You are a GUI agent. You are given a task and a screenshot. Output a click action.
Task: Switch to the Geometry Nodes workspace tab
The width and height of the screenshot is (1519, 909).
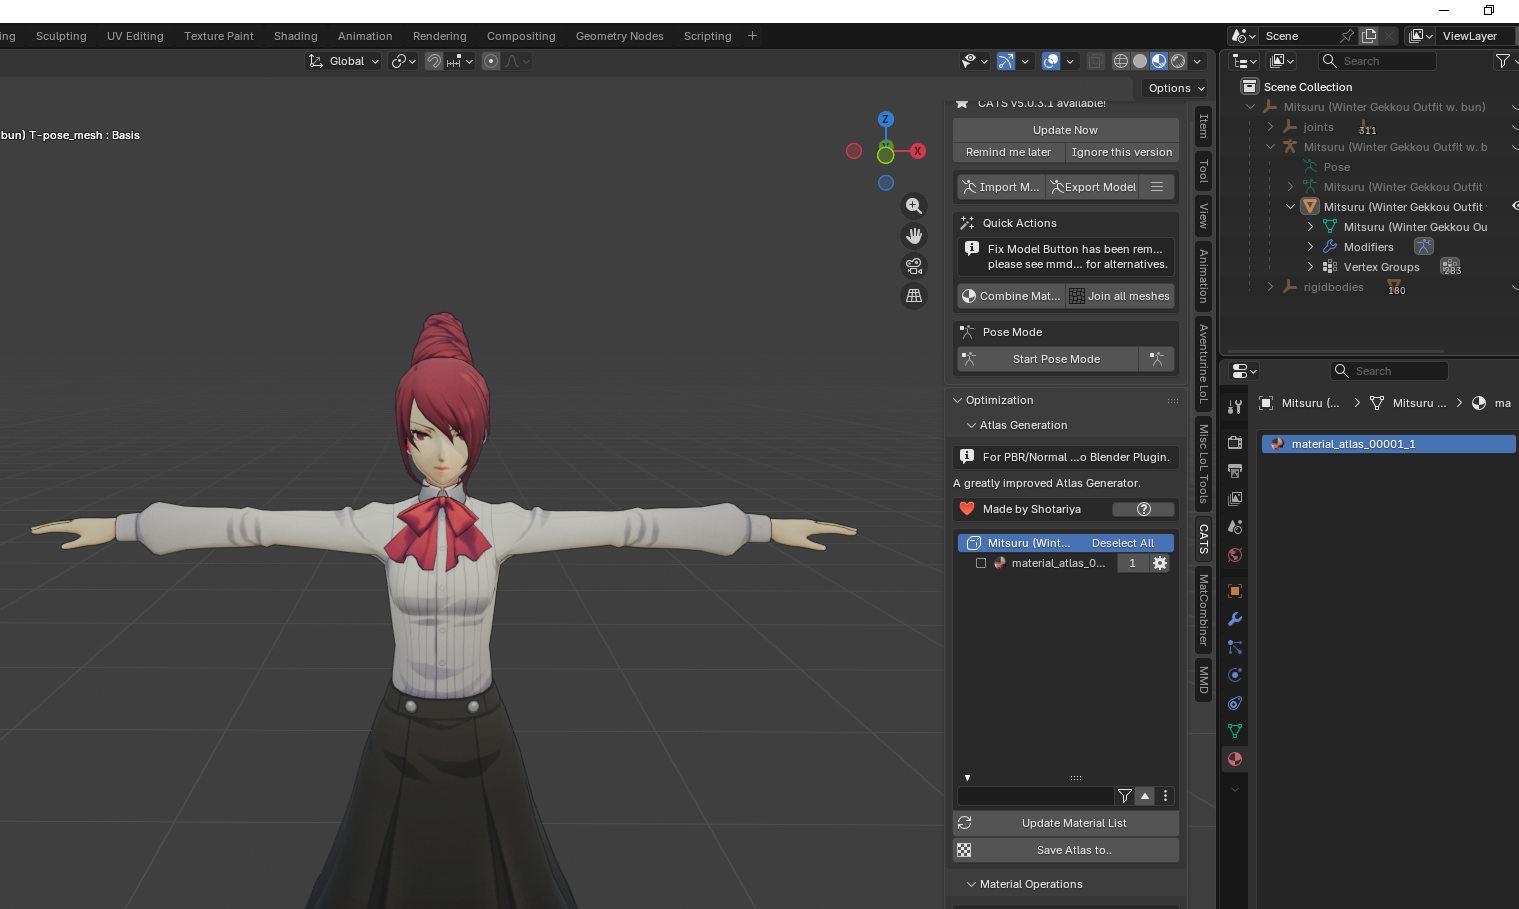pos(619,36)
